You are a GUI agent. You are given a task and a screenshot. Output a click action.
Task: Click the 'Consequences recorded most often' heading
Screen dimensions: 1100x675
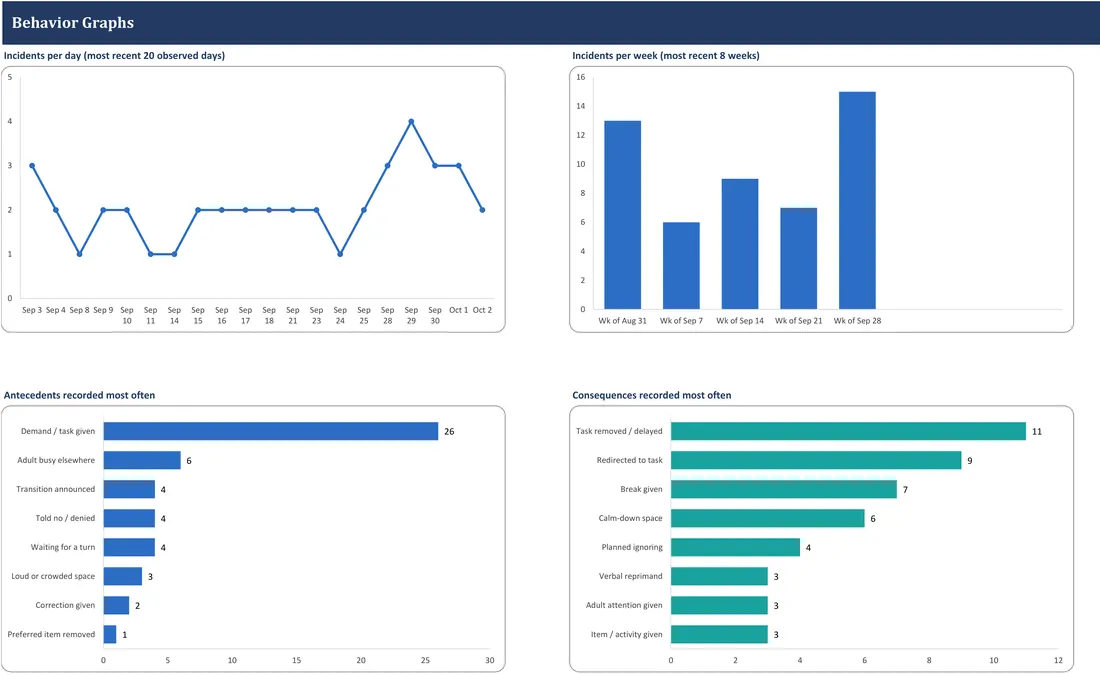pyautogui.click(x=652, y=395)
